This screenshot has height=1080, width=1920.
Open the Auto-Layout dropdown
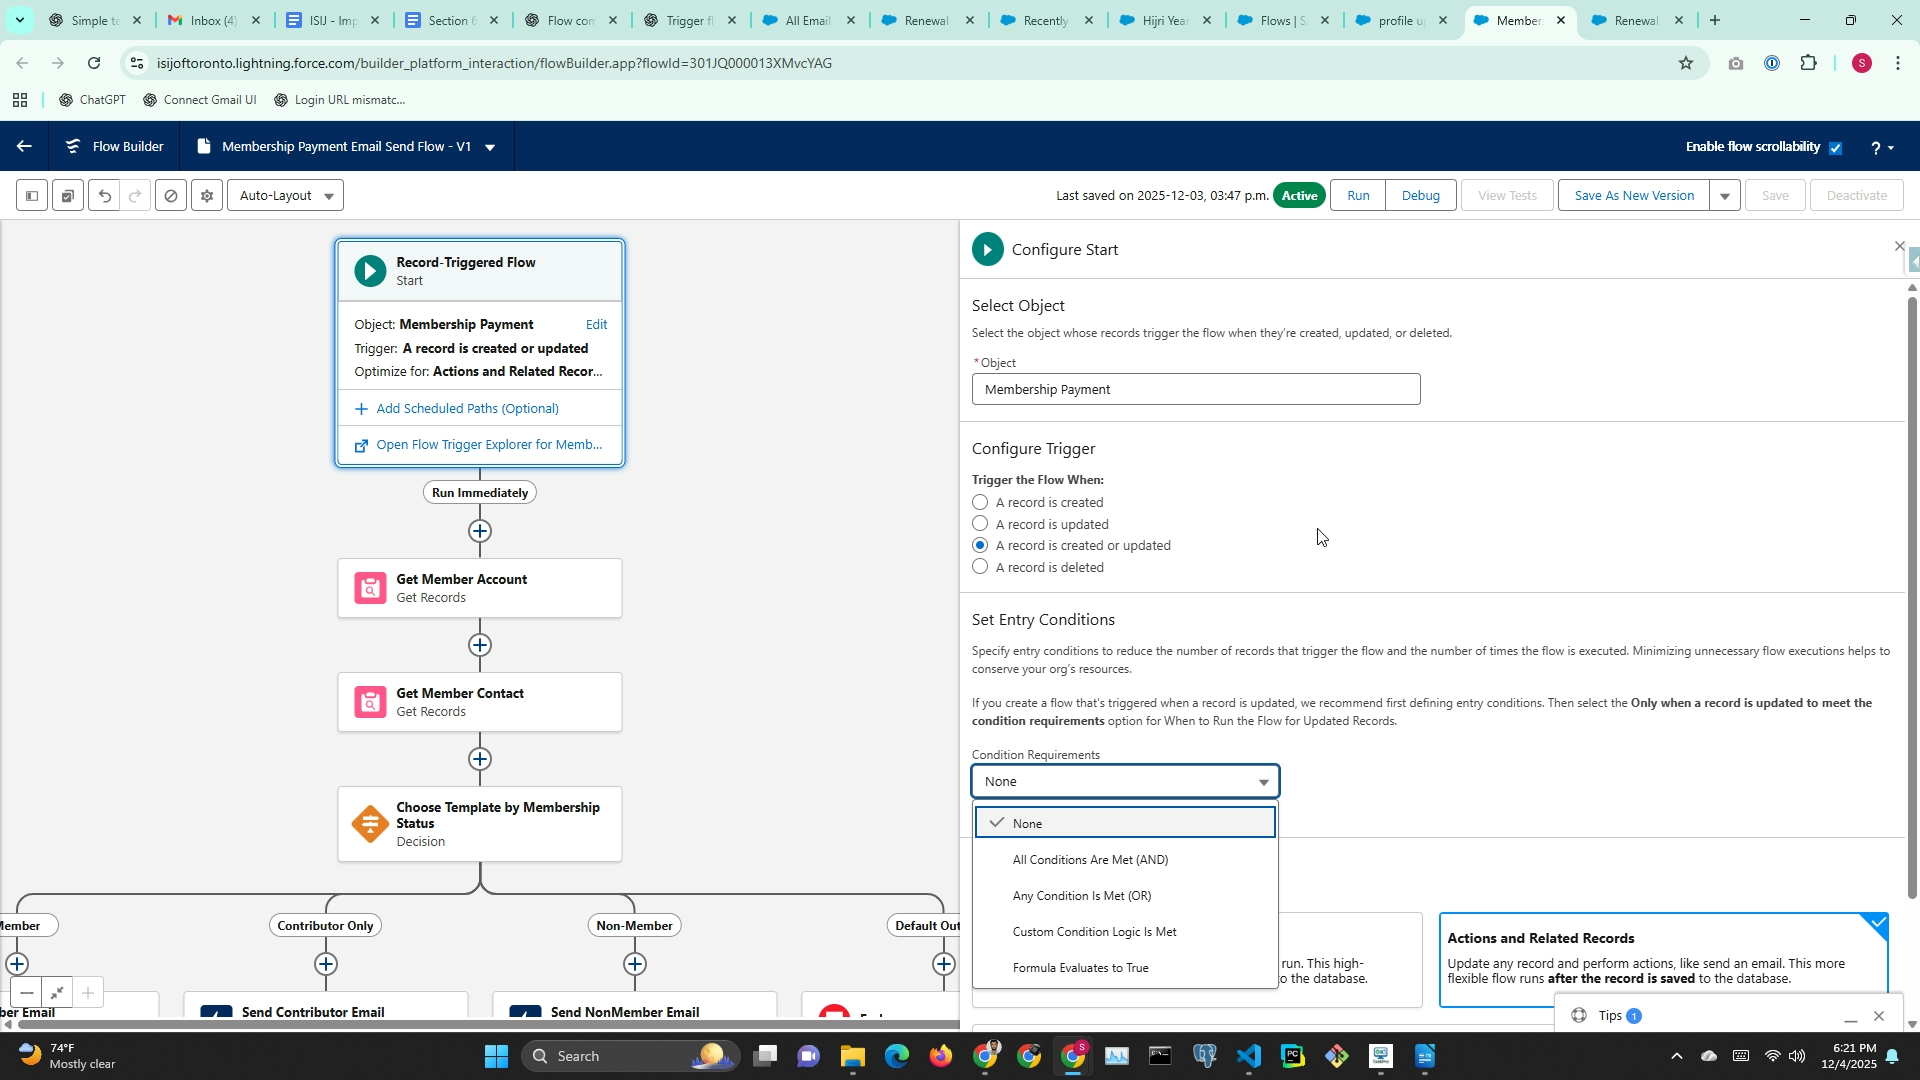click(x=286, y=196)
